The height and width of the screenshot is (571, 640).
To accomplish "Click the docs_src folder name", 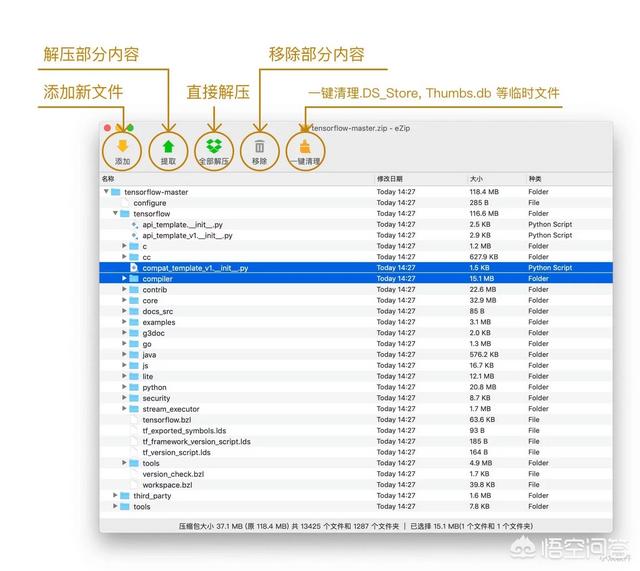I will [158, 311].
